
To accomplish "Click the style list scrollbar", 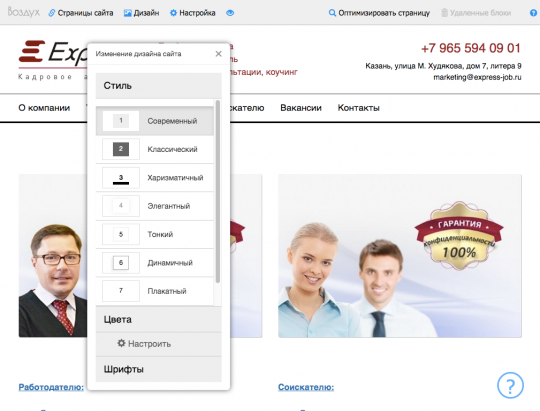I will coord(218,192).
